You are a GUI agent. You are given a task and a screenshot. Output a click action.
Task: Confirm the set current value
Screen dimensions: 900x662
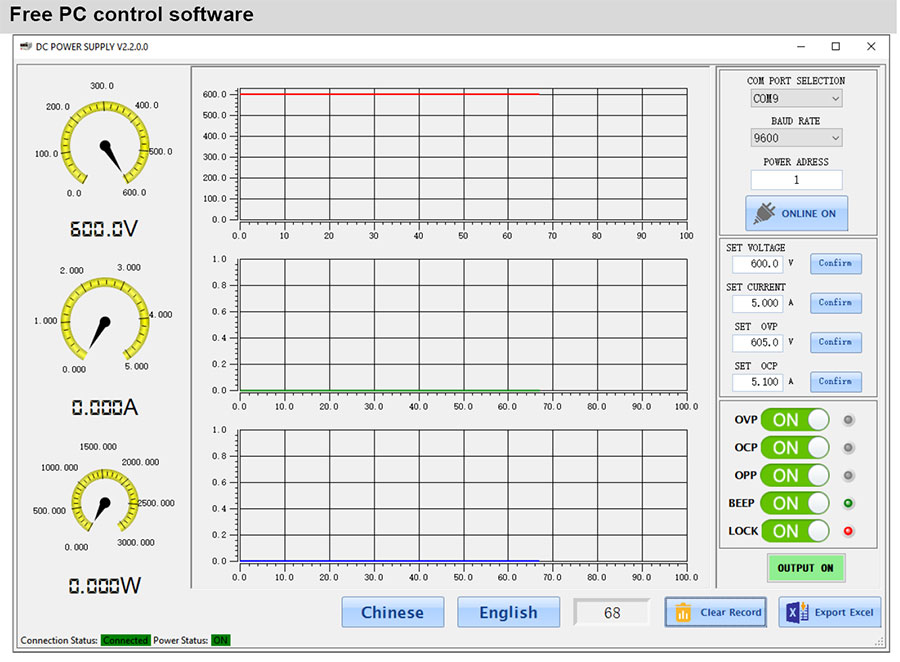click(x=836, y=303)
